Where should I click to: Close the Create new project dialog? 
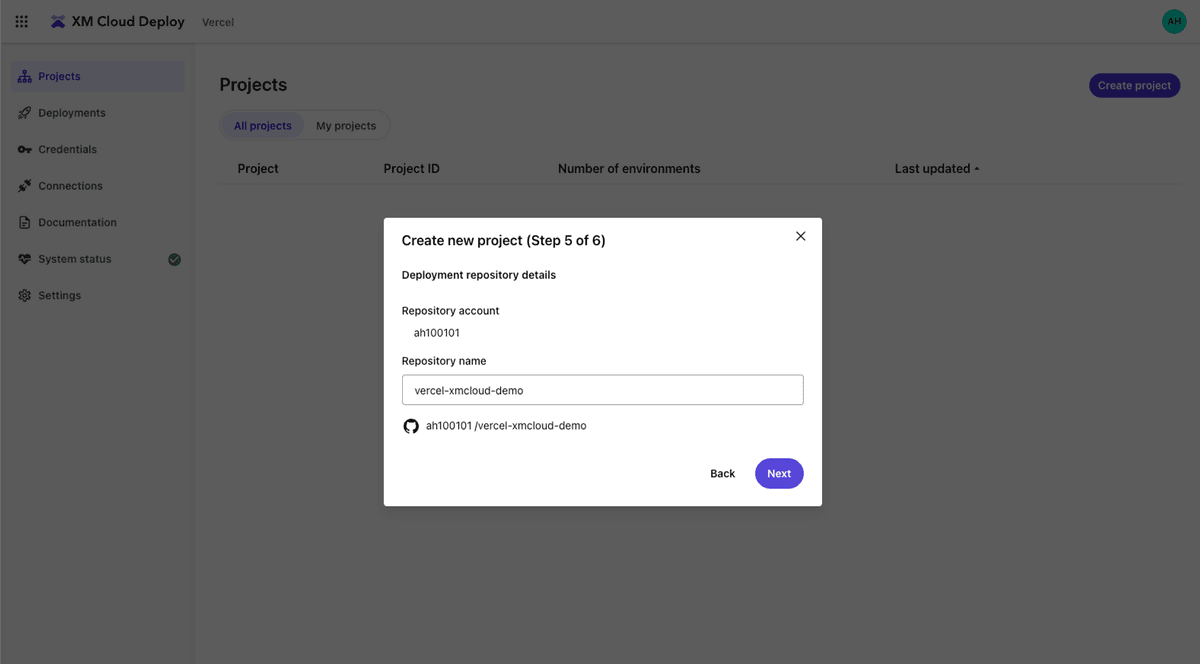[800, 236]
